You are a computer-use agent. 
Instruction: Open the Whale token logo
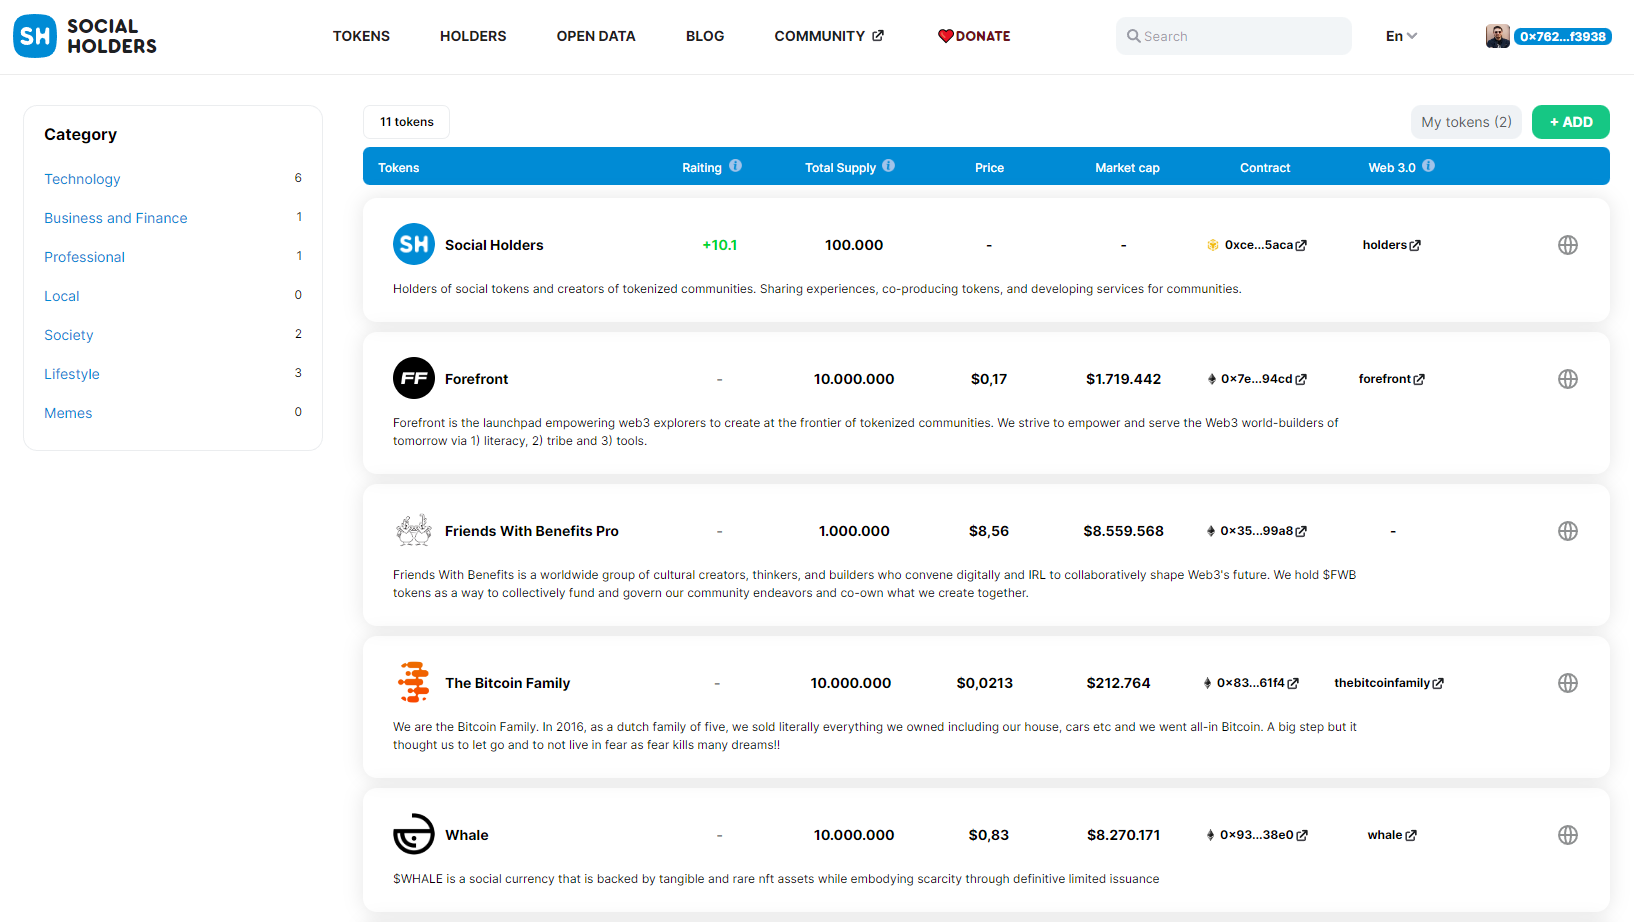click(414, 834)
